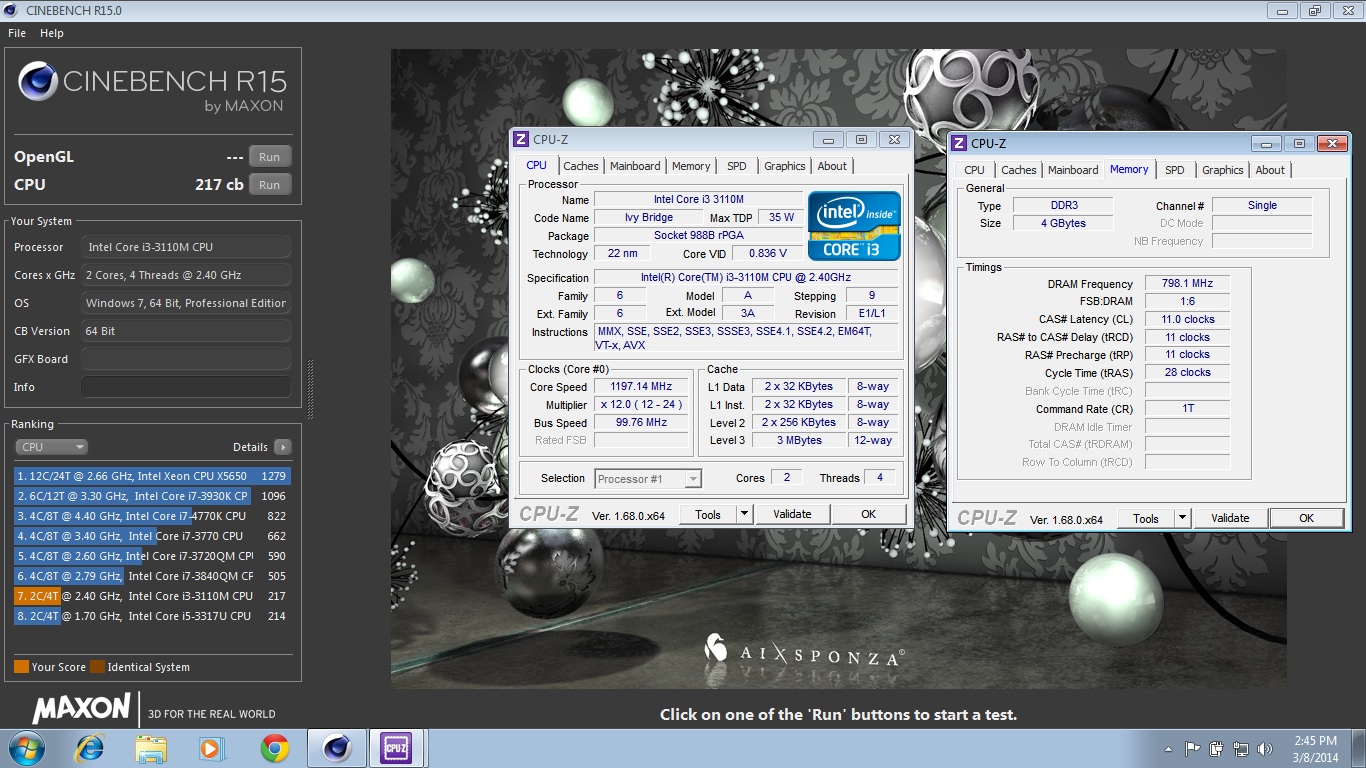
Task: Select the Core i3-3110M ranking row
Action: click(151, 596)
